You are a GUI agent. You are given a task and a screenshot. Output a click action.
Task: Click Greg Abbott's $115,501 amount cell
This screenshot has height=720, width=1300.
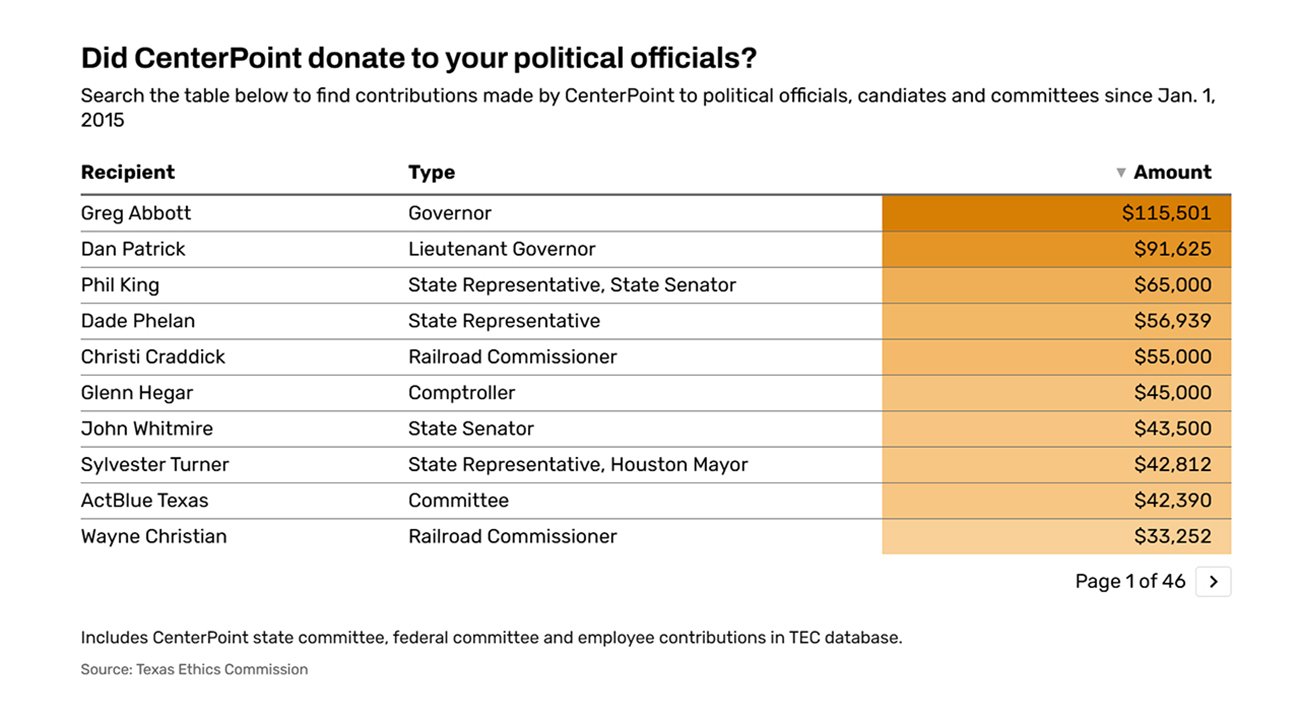pos(1166,213)
